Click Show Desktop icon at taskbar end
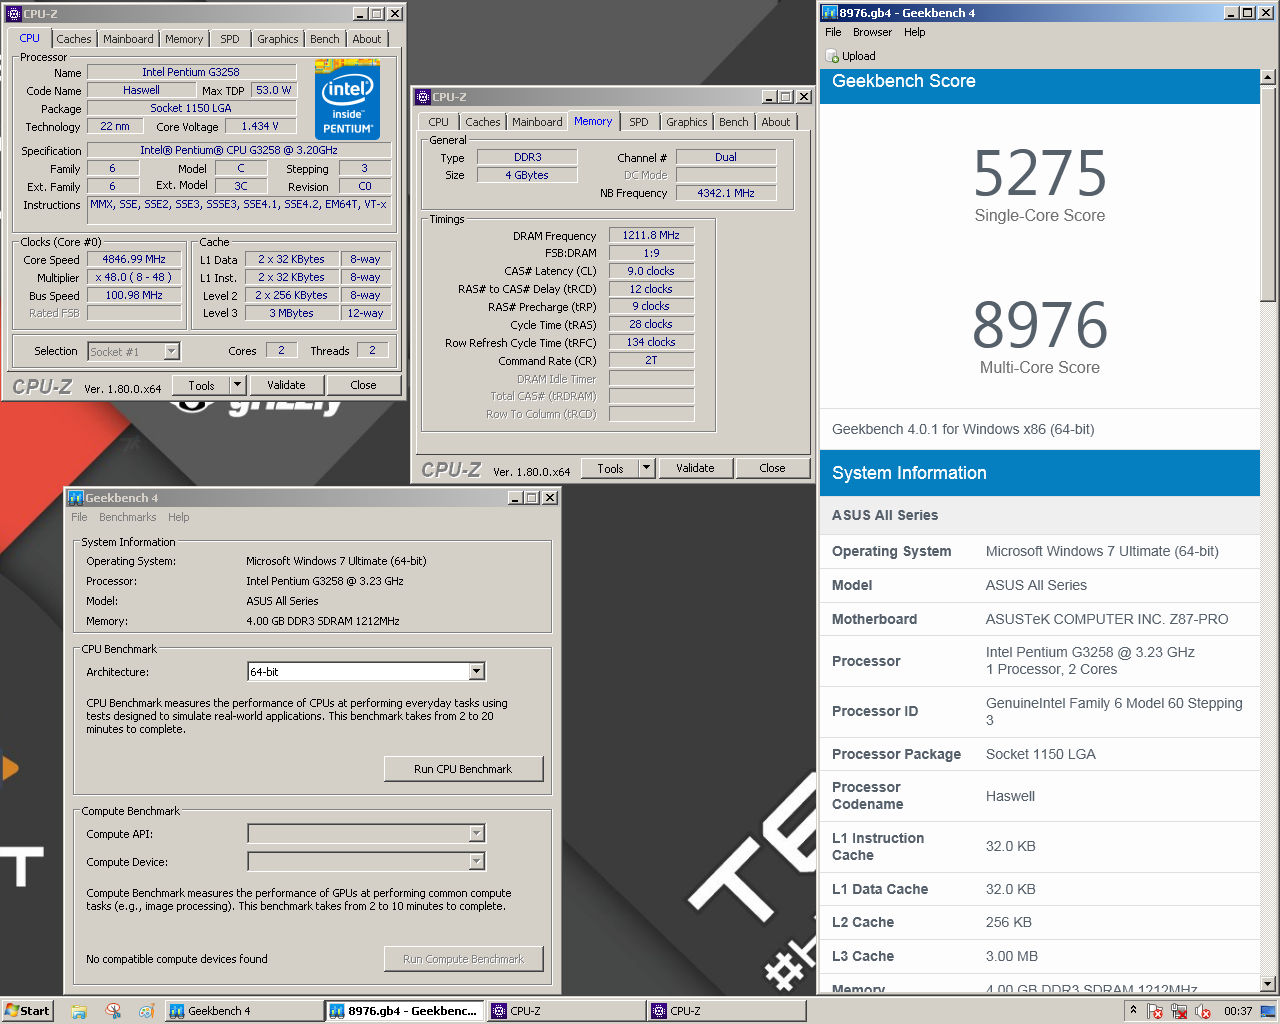This screenshot has width=1280, height=1024. [x=1268, y=1011]
